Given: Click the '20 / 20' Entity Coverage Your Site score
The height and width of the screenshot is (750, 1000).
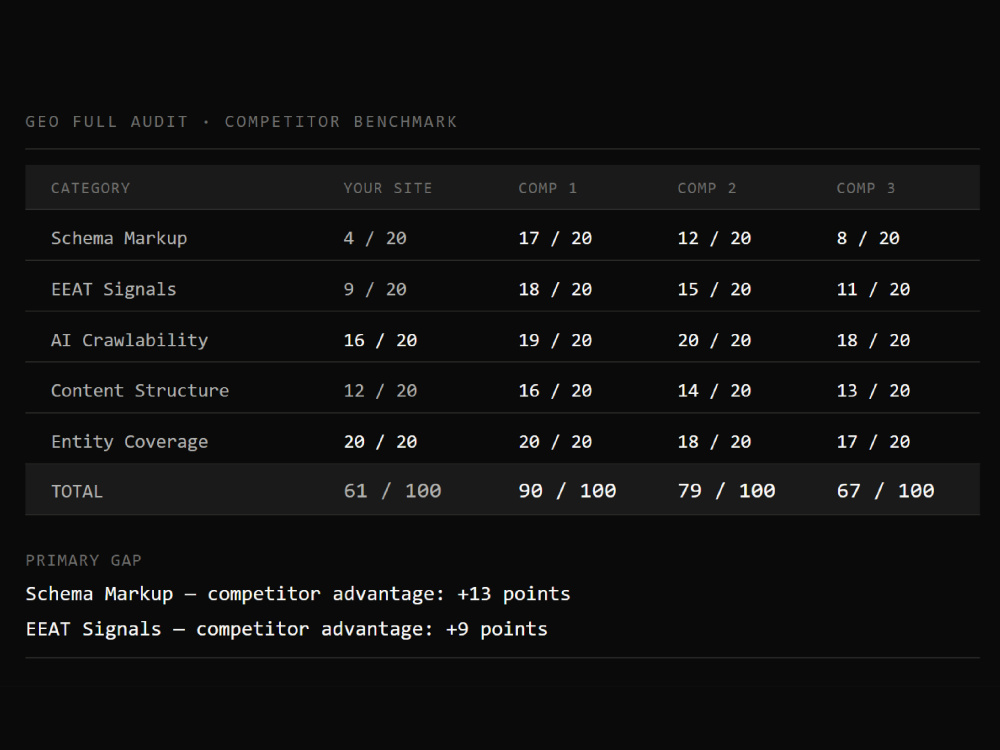Looking at the screenshot, I should coord(380,442).
